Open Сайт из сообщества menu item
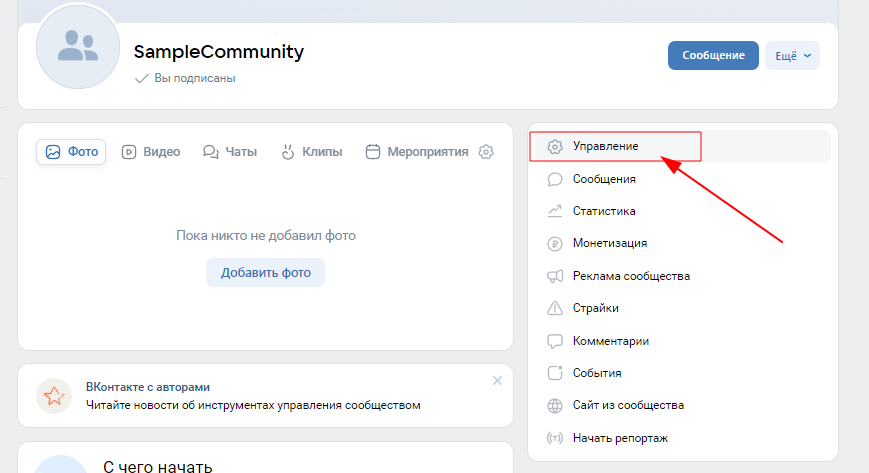This screenshot has width=869, height=473. tap(627, 405)
